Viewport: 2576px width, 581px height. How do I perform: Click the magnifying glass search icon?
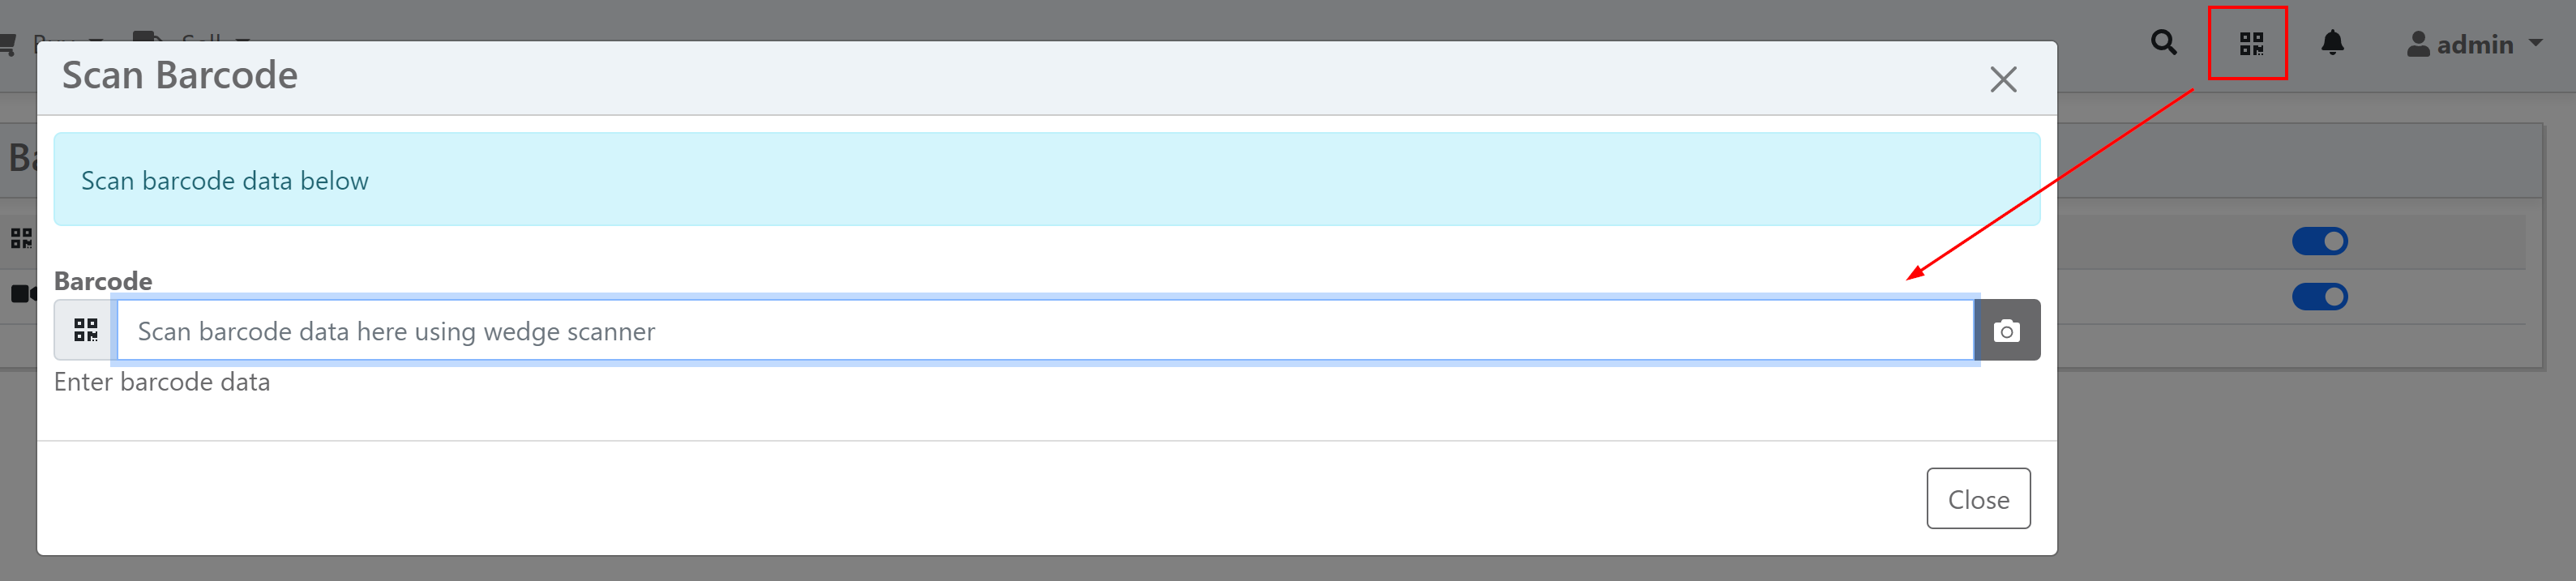point(2163,43)
